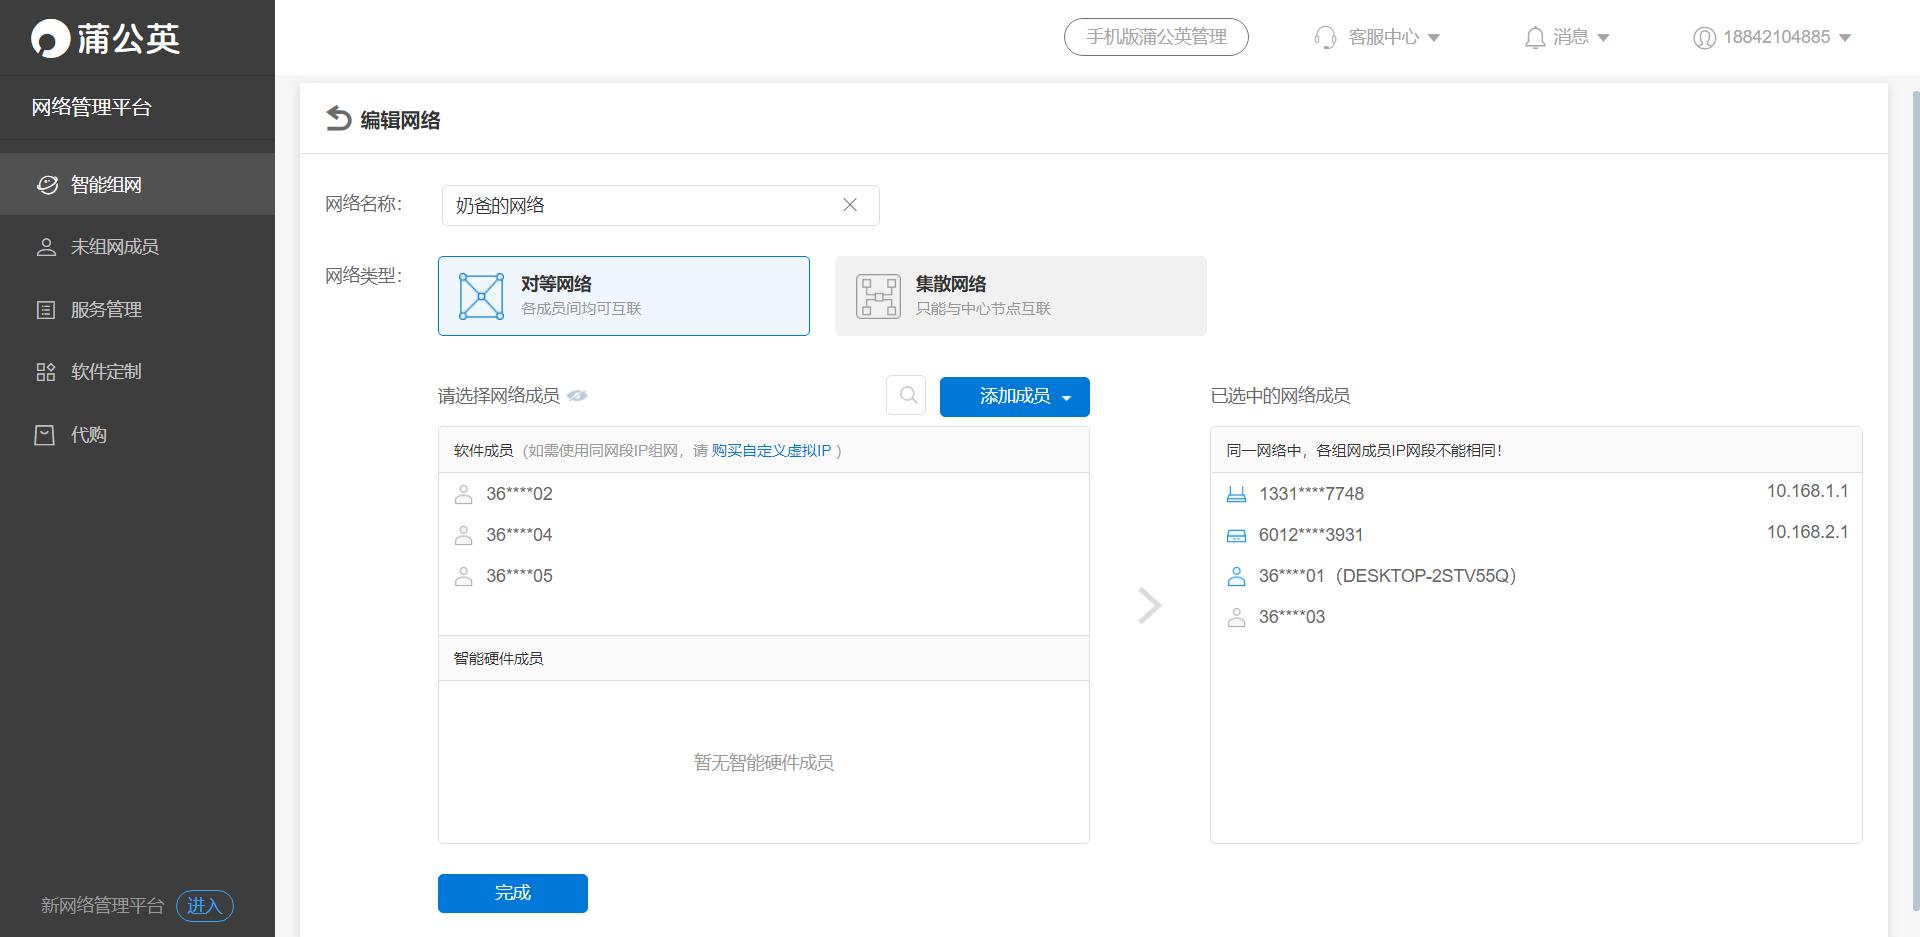This screenshot has width=1920, height=937.
Task: Click the back arrow beside 编辑网络
Action: (x=338, y=119)
